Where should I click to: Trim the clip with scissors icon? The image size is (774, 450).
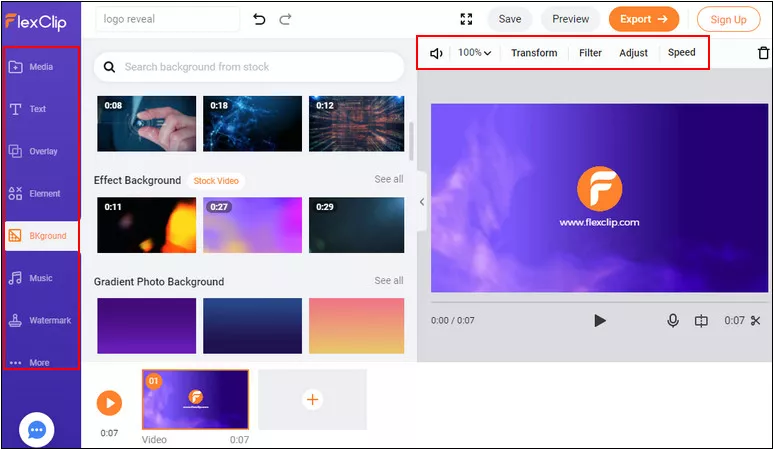coord(755,321)
